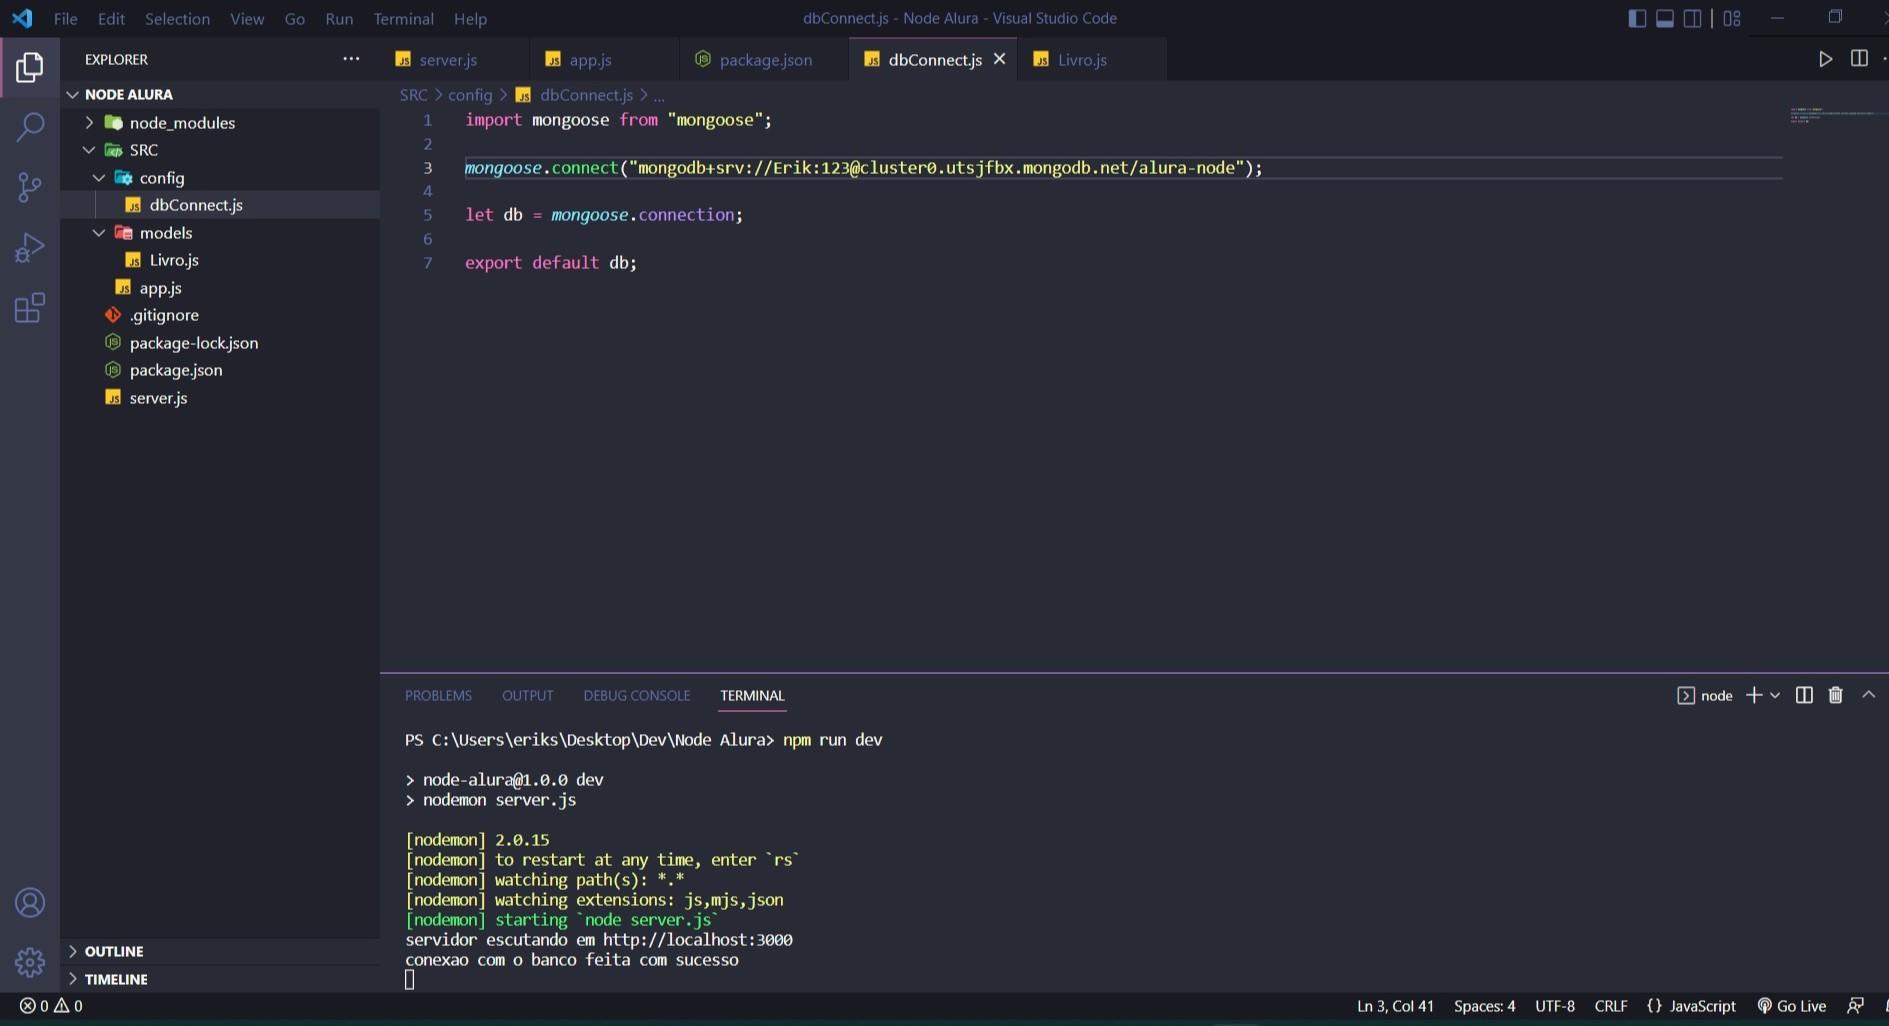Open the Manage gear icon
Screen dimensions: 1889x1026
[x=30, y=962]
